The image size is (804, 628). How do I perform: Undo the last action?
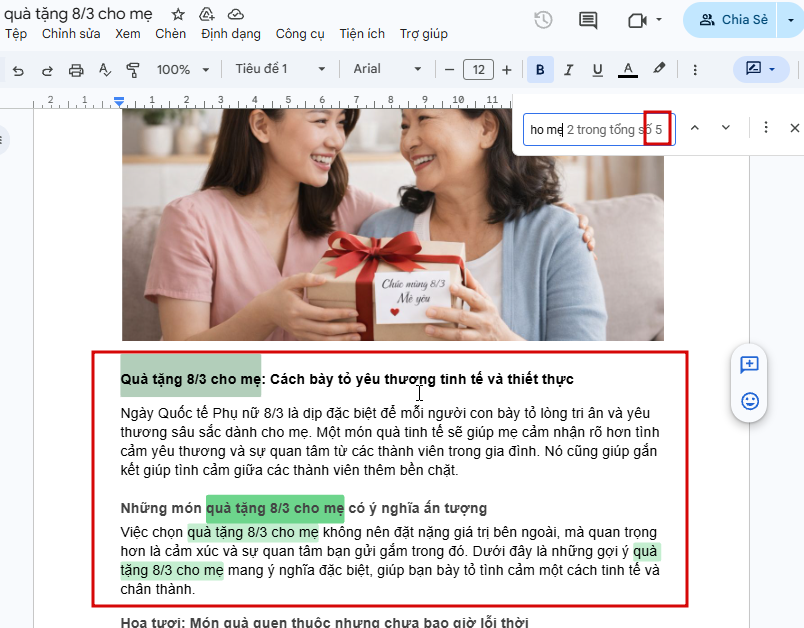click(x=18, y=70)
